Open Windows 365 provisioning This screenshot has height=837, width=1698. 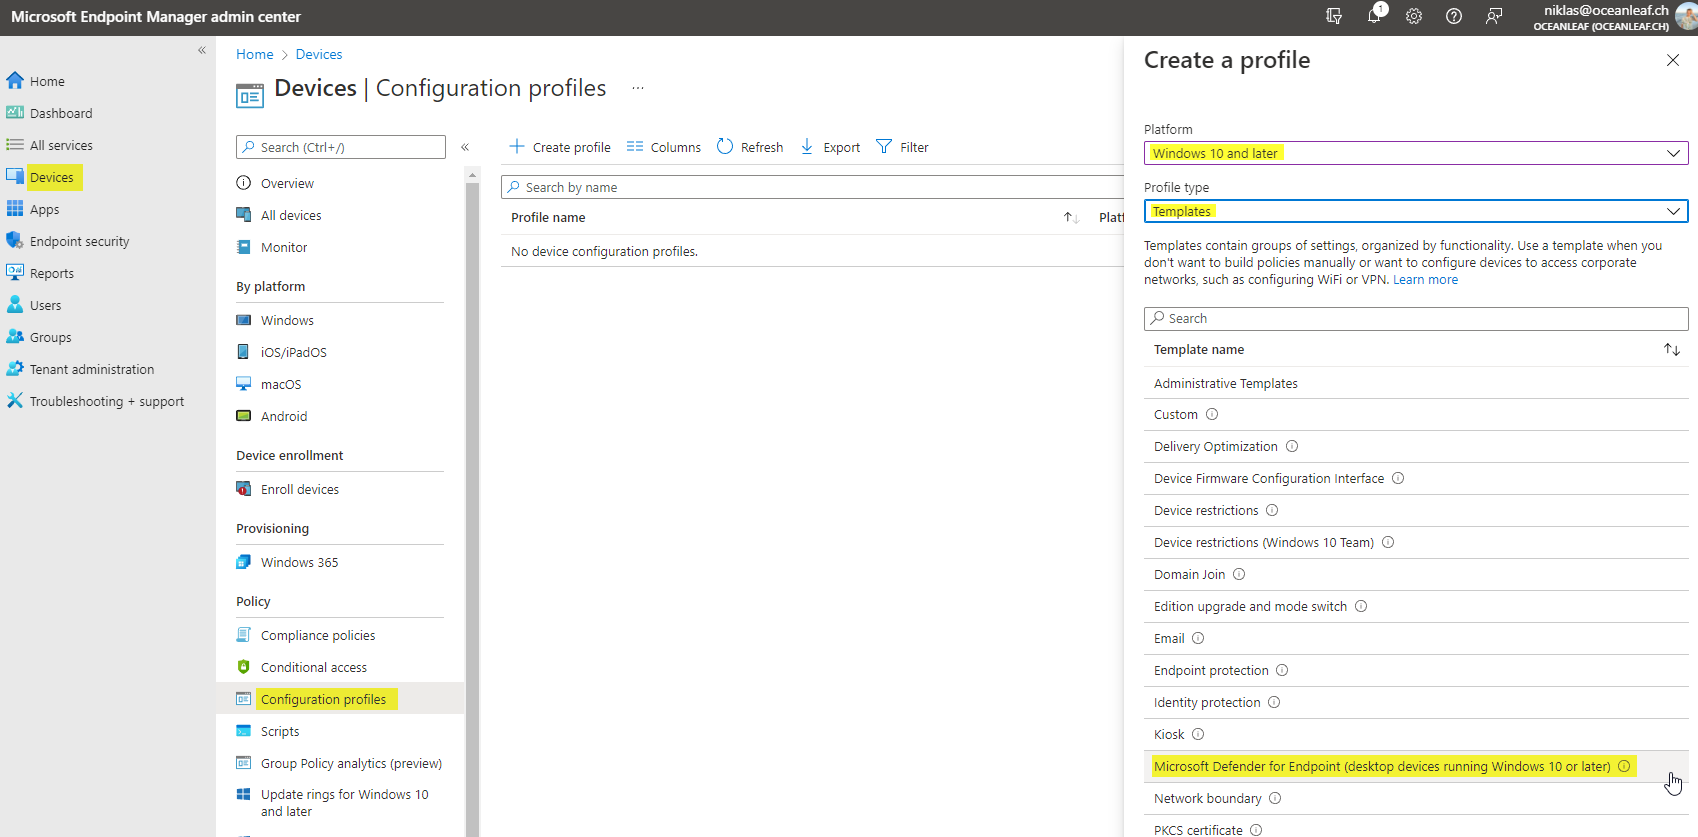coord(299,562)
